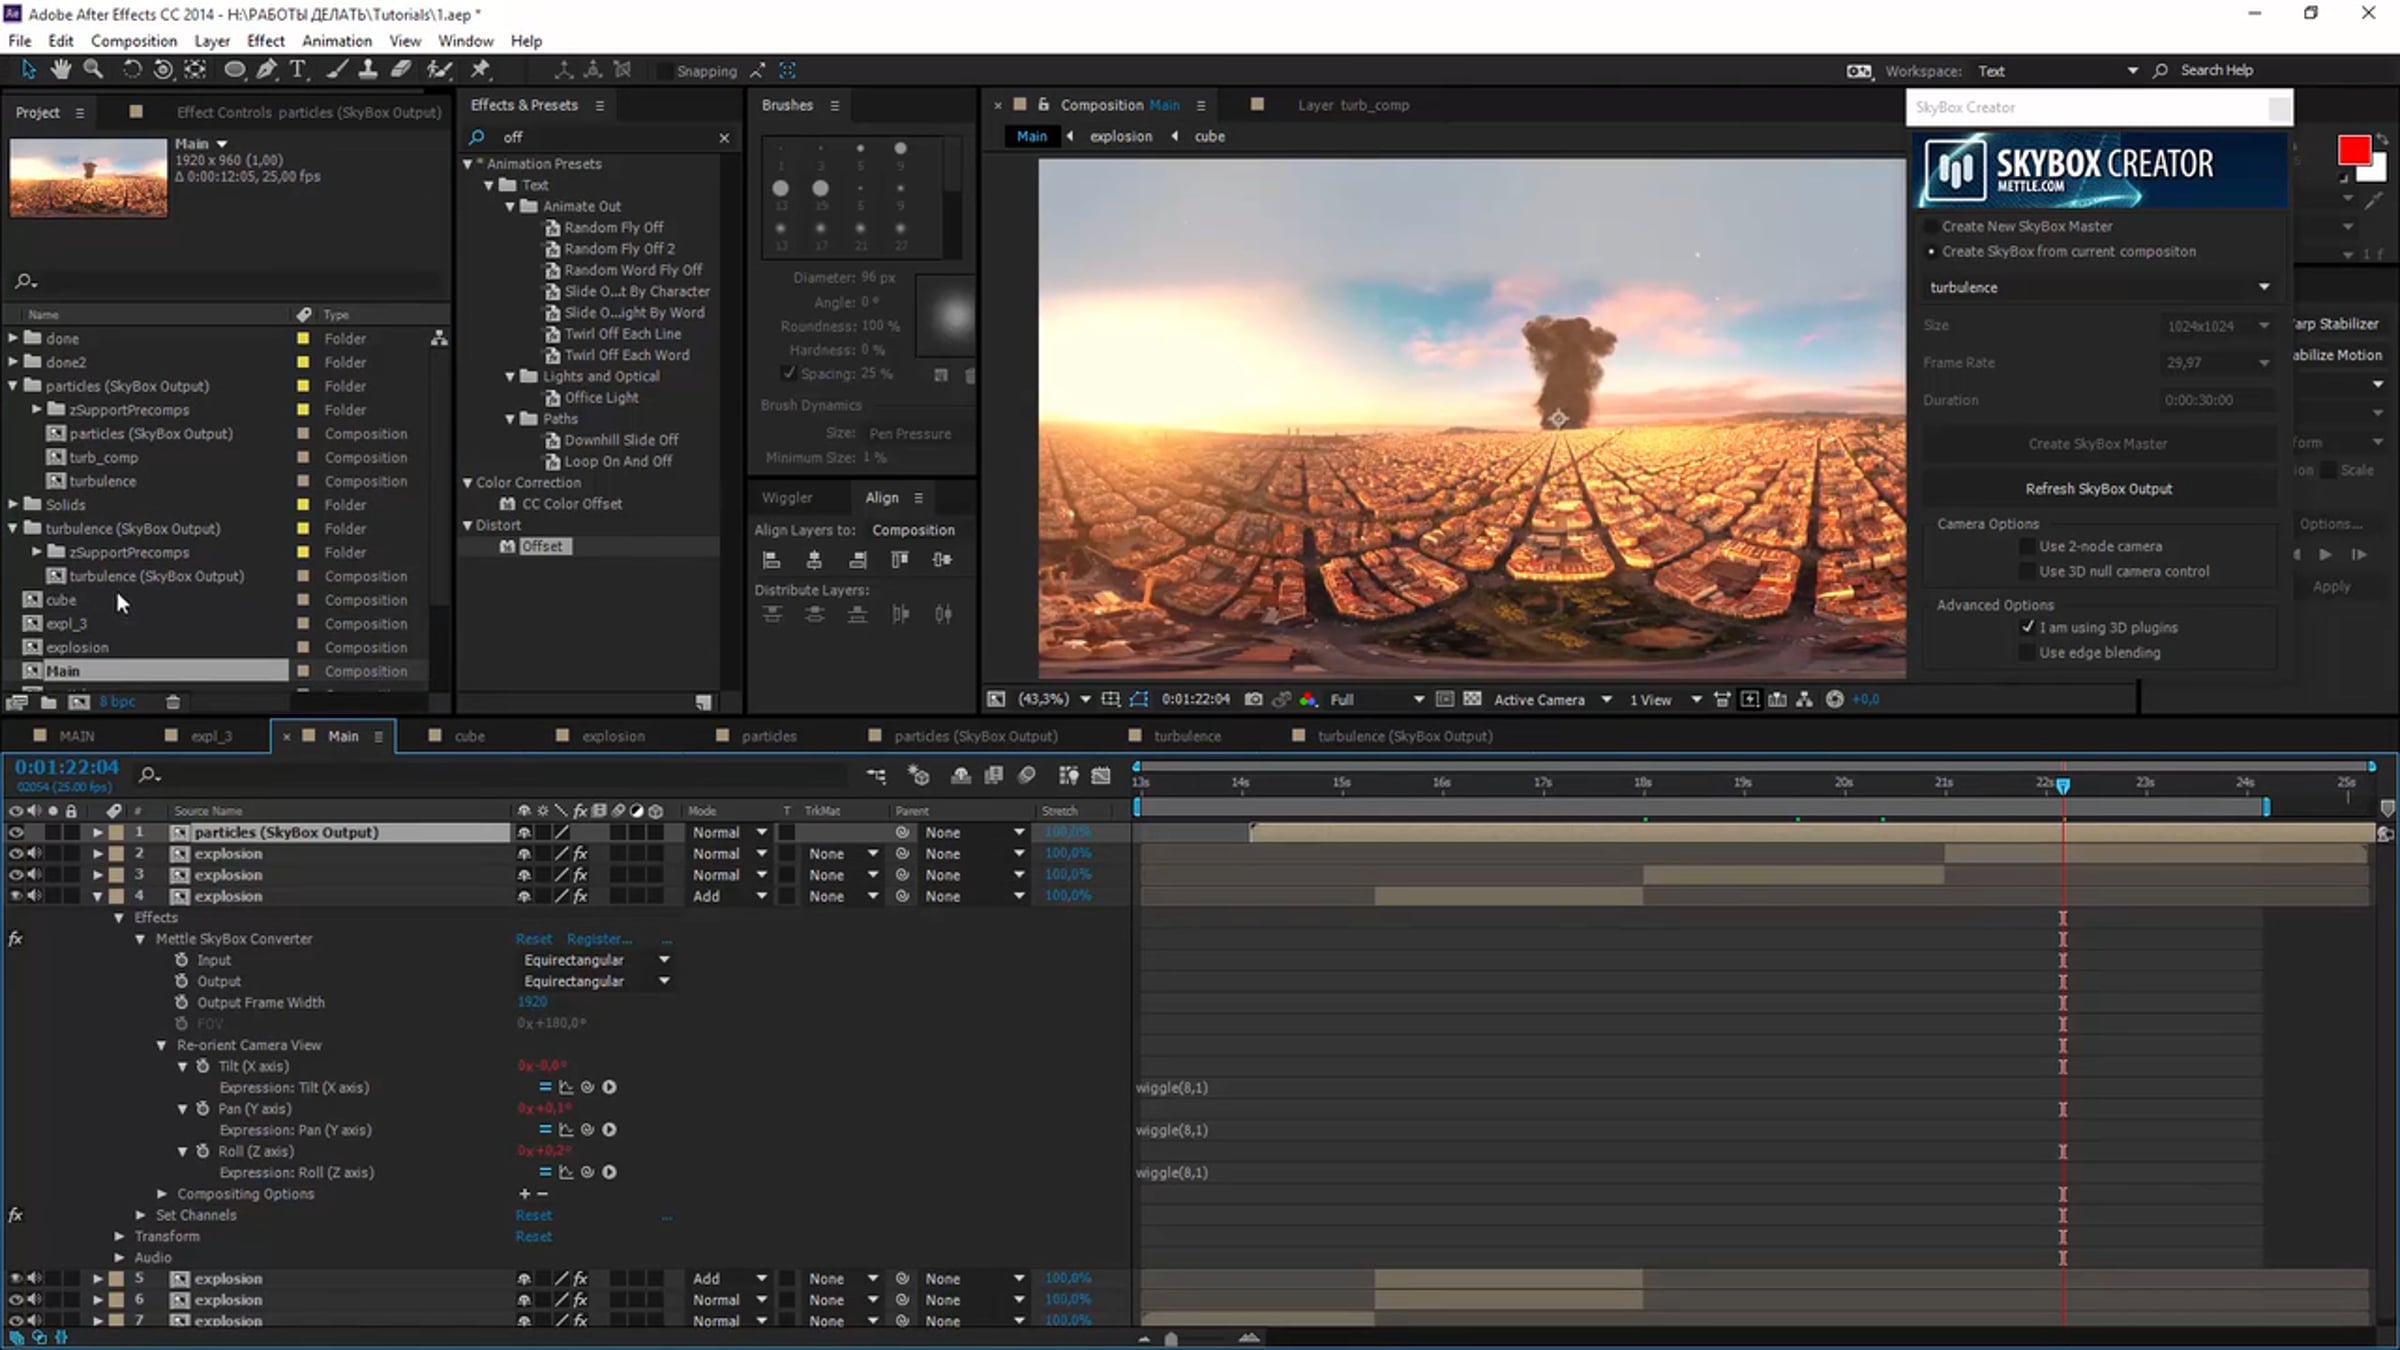This screenshot has height=1350, width=2400.
Task: Select the Selection arrow tool
Action: pyautogui.click(x=28, y=69)
